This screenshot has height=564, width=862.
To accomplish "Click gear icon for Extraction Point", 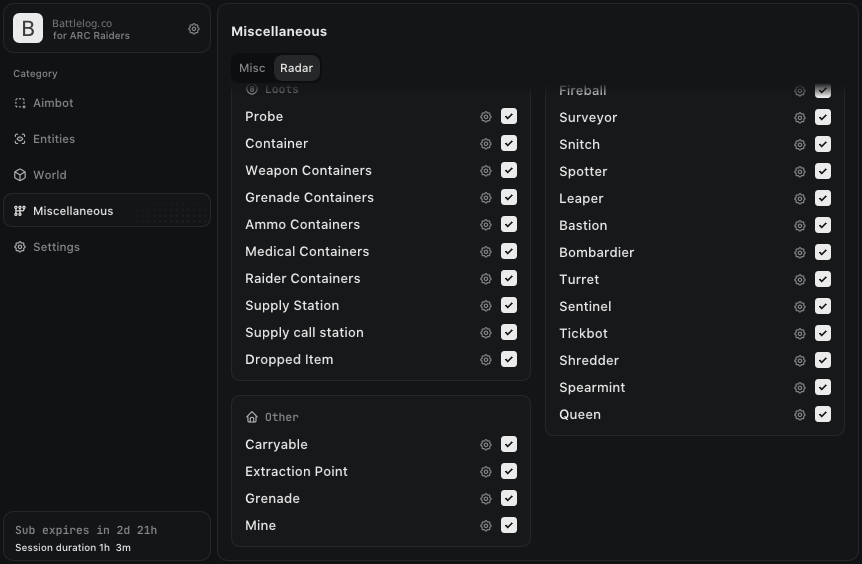I will [x=485, y=472].
